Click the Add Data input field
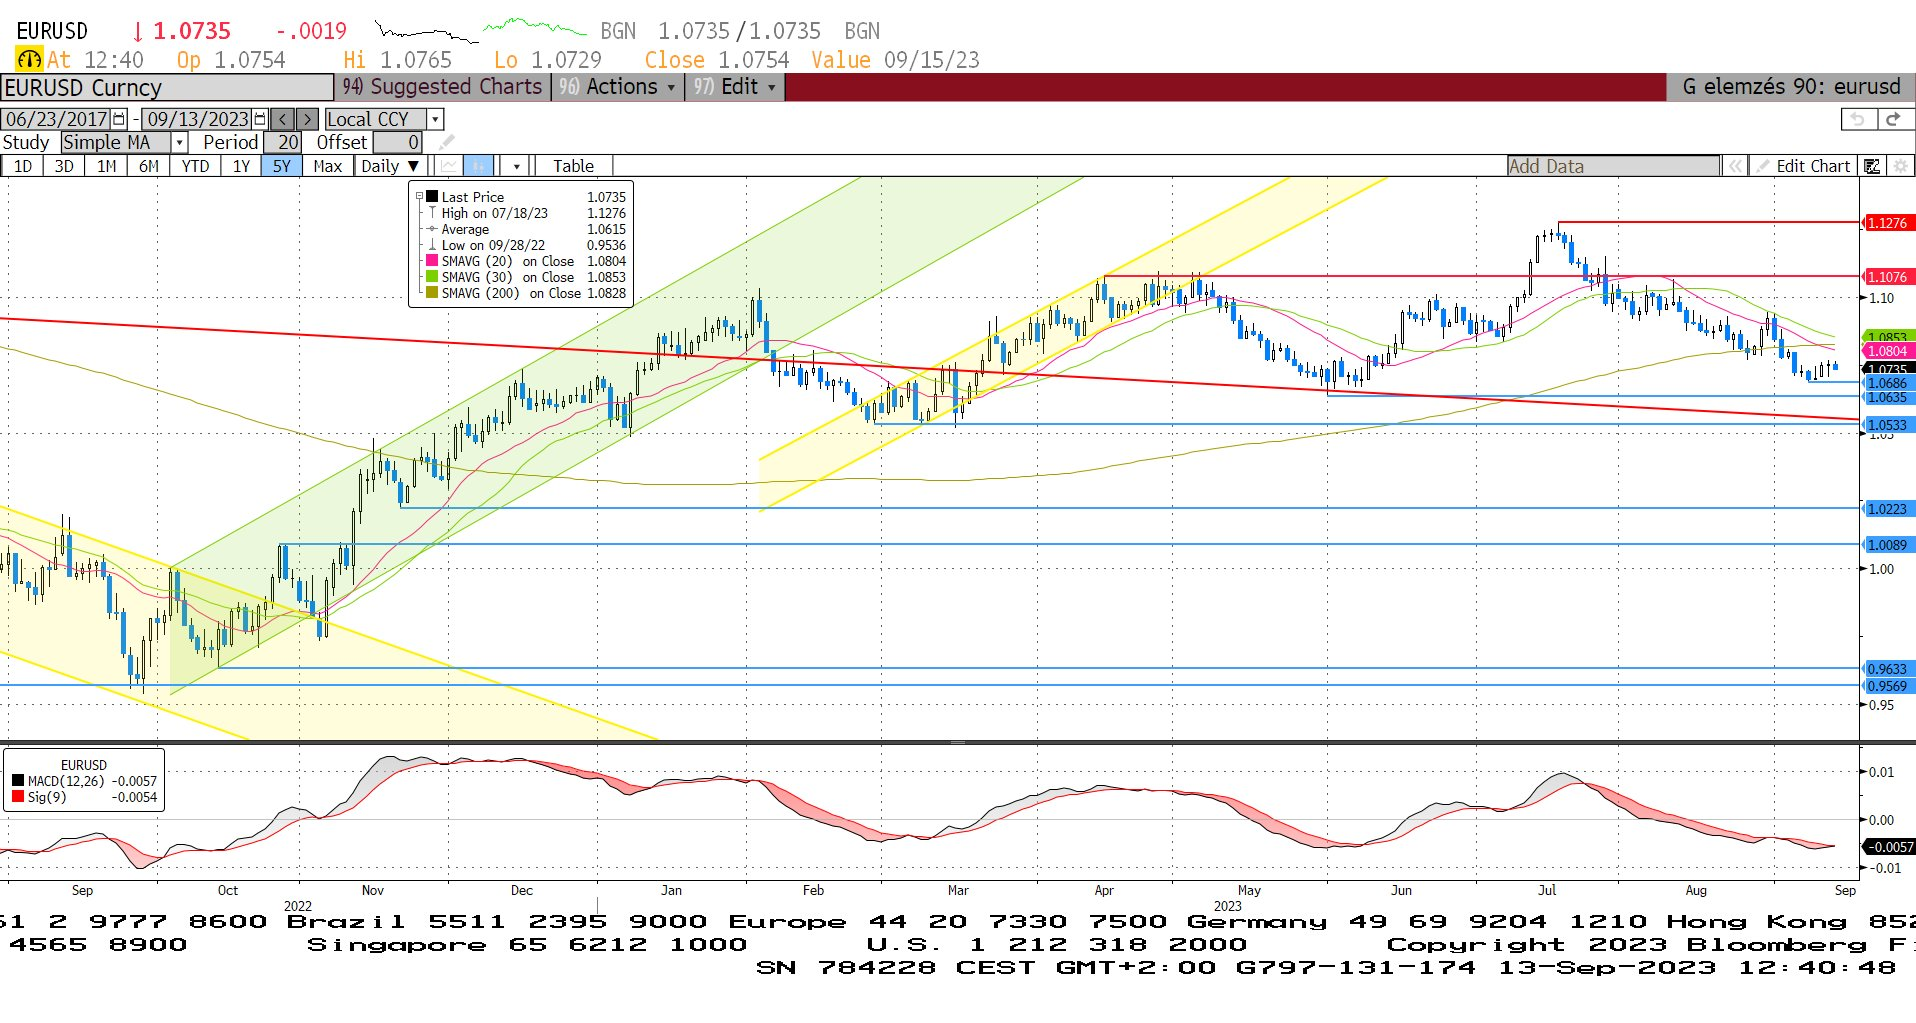 [x=1612, y=166]
